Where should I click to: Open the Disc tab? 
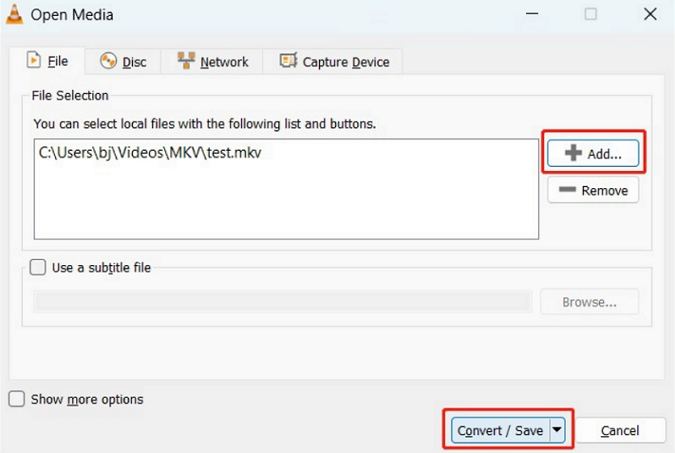point(123,62)
